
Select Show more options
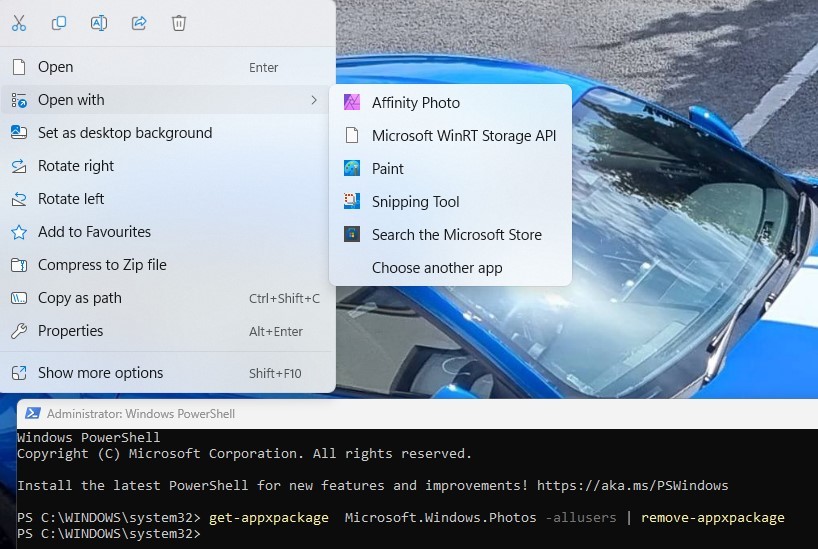pos(167,373)
